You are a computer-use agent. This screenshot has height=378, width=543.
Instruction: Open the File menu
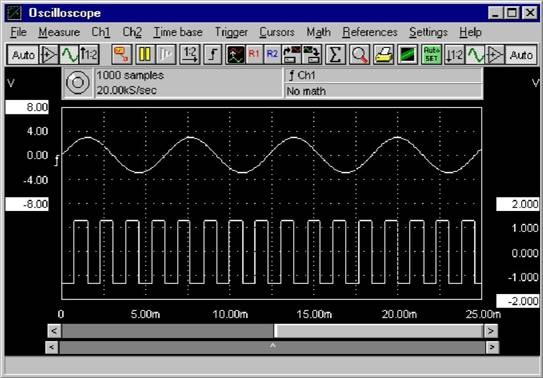click(18, 32)
